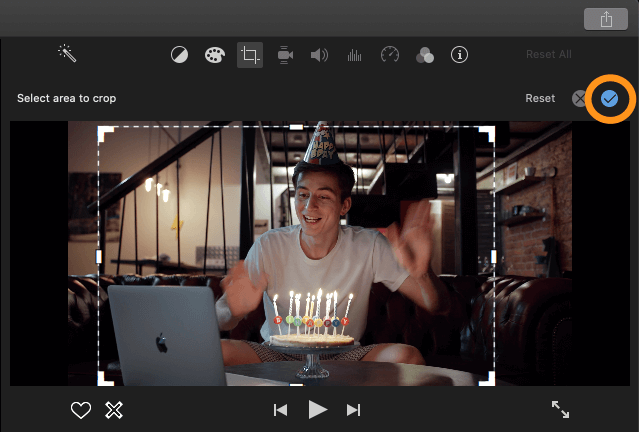Image resolution: width=639 pixels, height=432 pixels.
Task: Skip to the previous clip
Action: pos(281,409)
